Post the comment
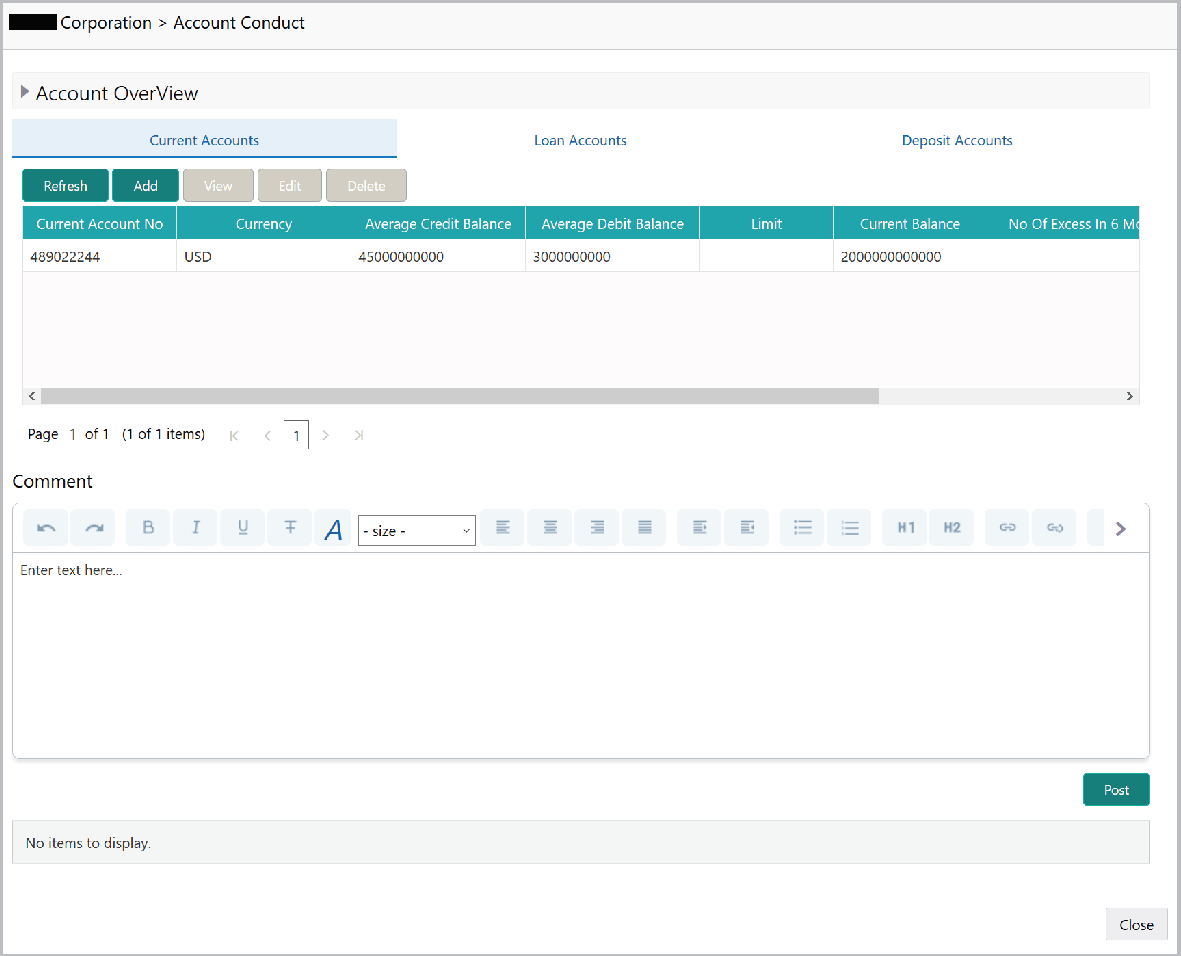This screenshot has width=1181, height=956. point(1116,790)
